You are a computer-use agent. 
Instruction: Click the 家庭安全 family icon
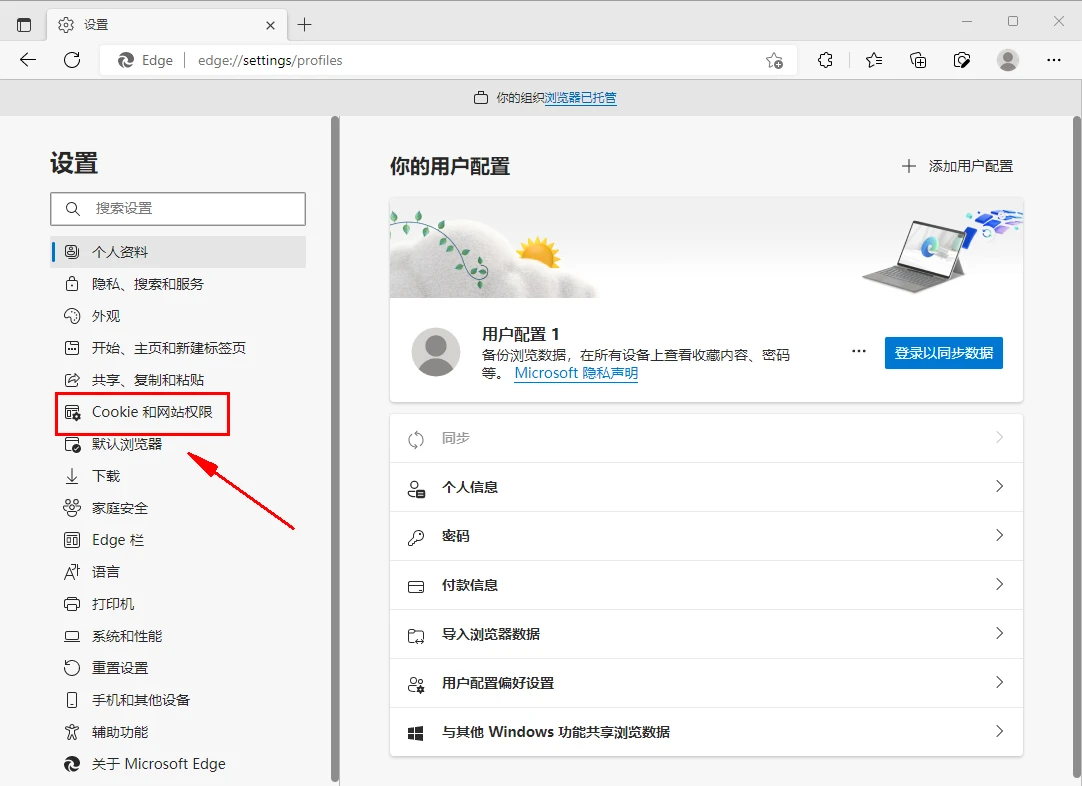coord(72,508)
